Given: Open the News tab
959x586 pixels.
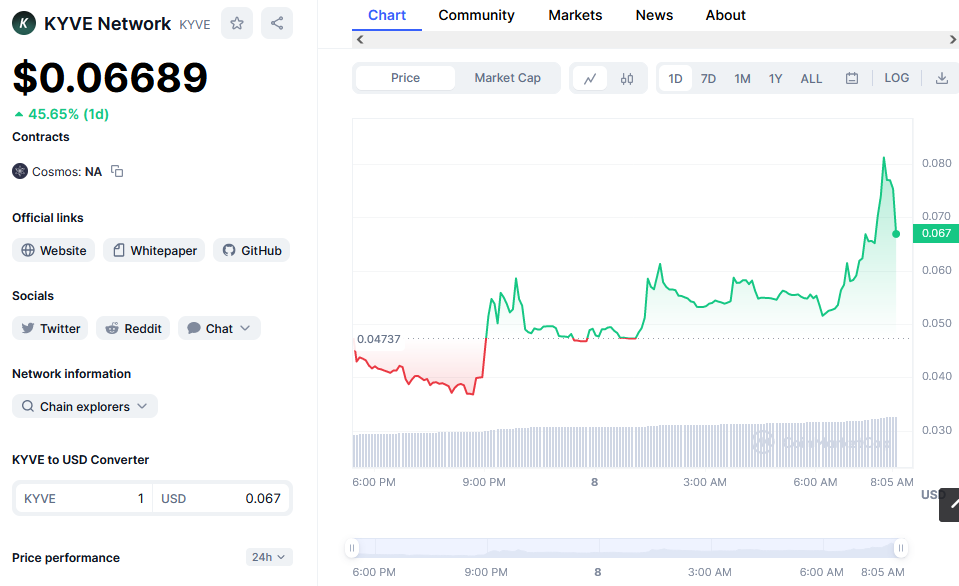Looking at the screenshot, I should [x=654, y=15].
